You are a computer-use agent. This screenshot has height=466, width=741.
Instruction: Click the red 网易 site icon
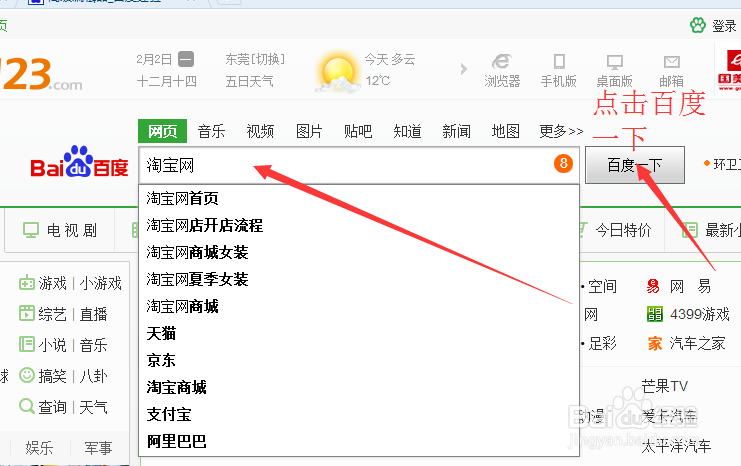(x=653, y=286)
